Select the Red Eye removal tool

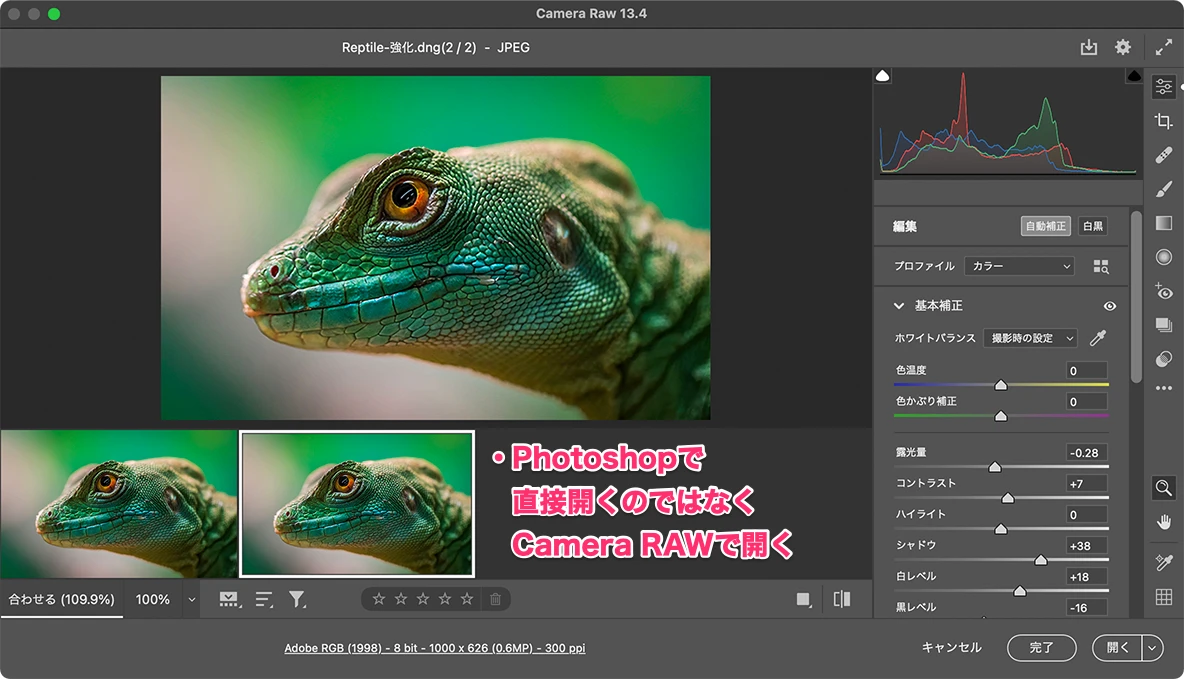tap(1163, 291)
